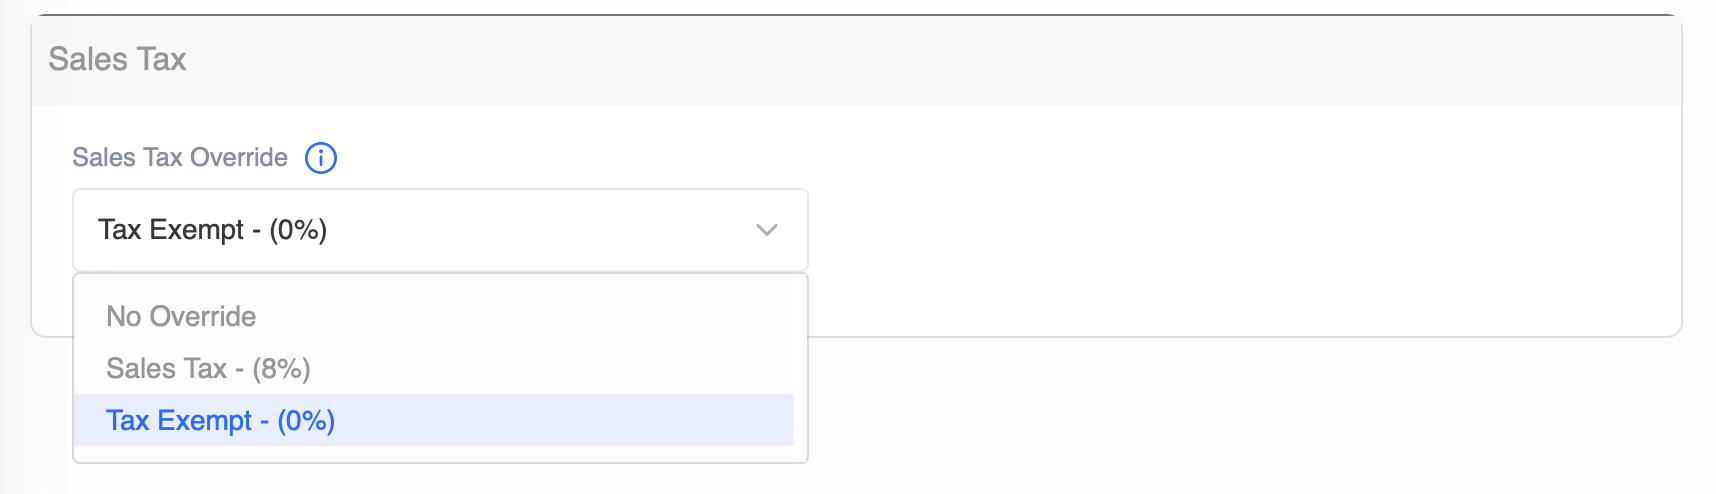Collapse the dropdown using its down arrow

tap(767, 230)
